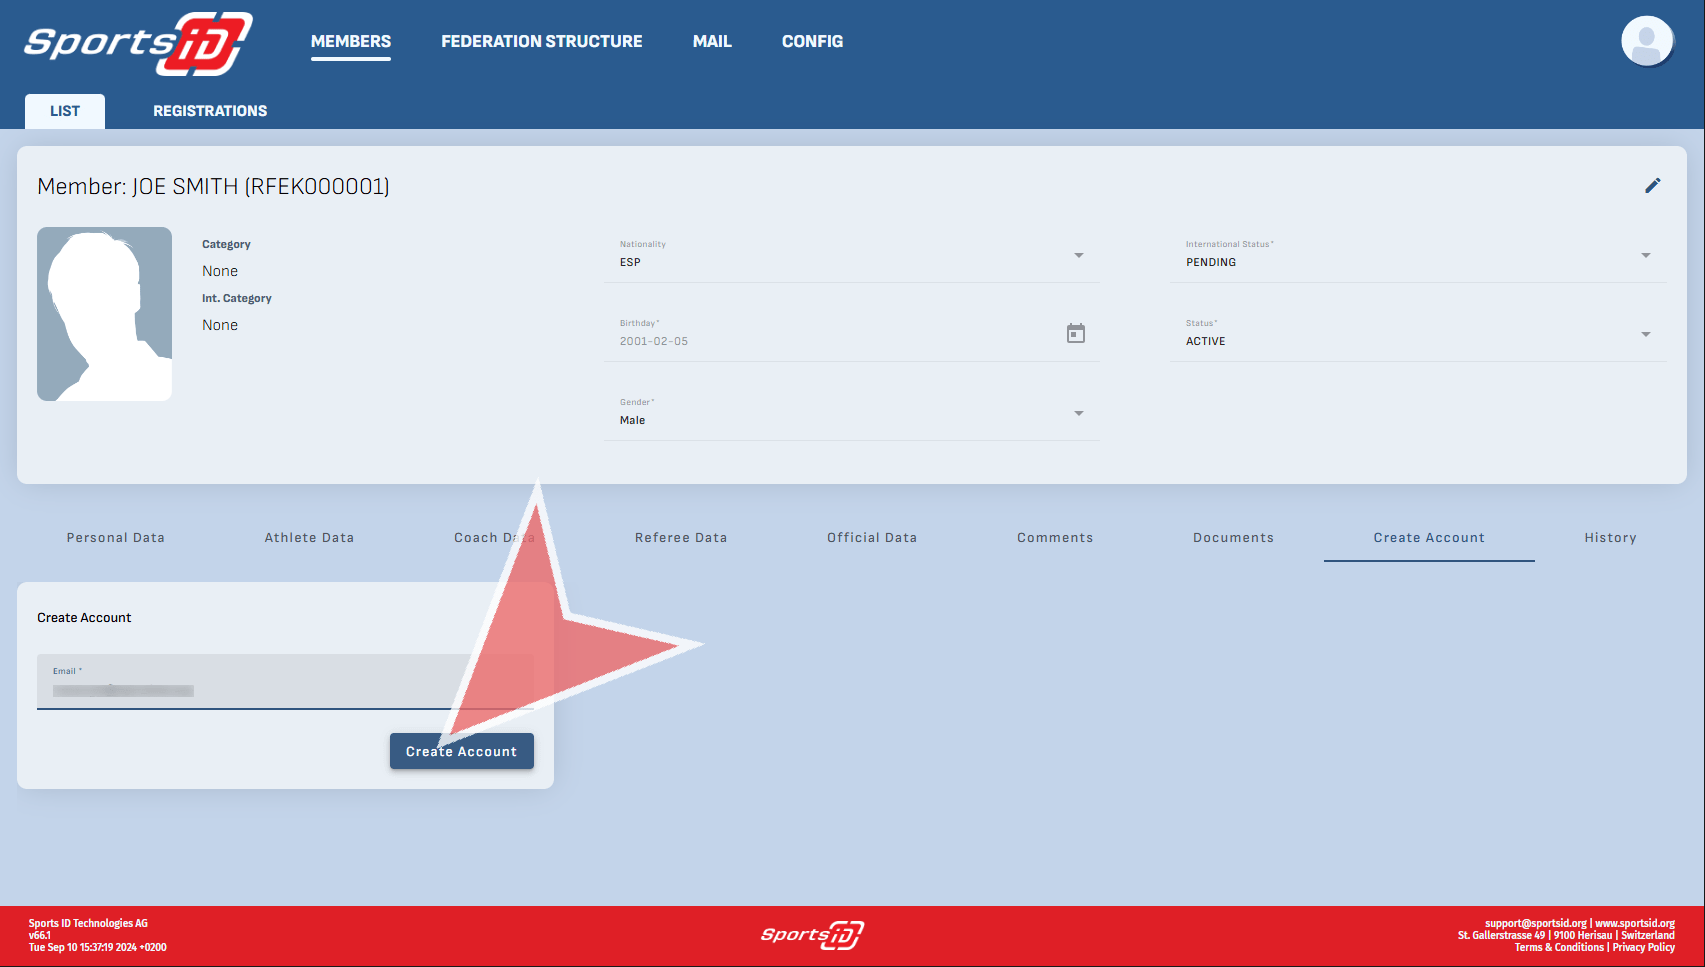Click the SportsID logo in header

tap(138, 44)
